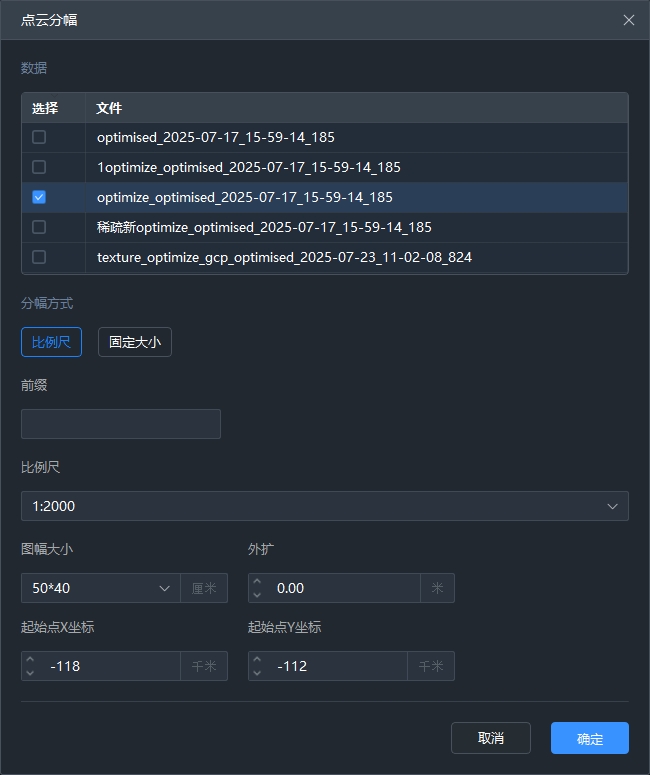This screenshot has width=650, height=775.
Task: Open the 比例尺 1:2000 dropdown
Action: pyautogui.click(x=324, y=506)
